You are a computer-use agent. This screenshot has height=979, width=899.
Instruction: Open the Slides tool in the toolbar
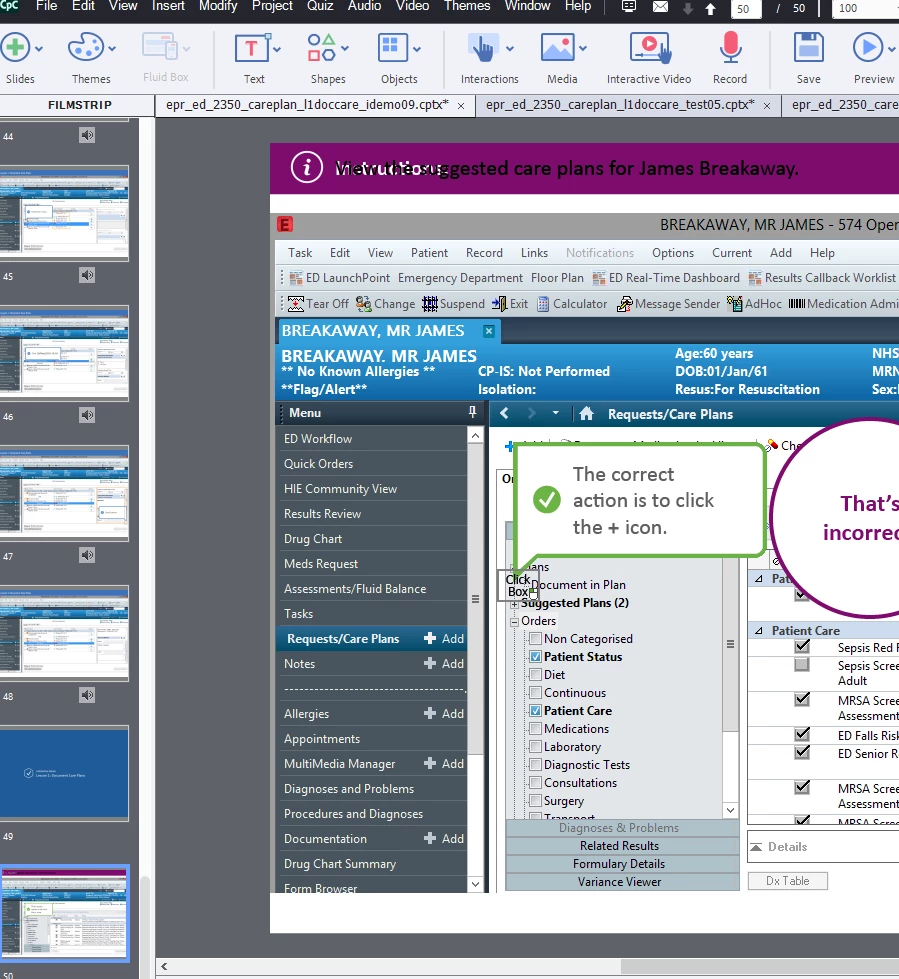(15, 47)
